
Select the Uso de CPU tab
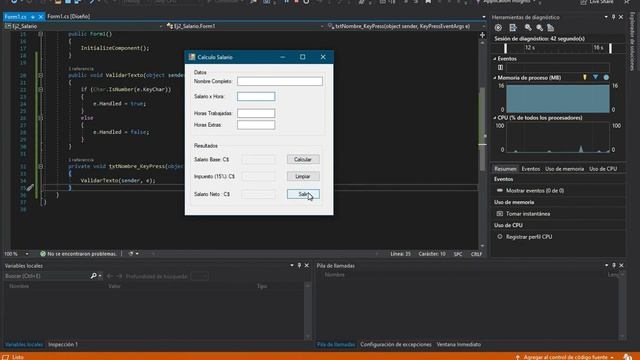[x=603, y=169]
